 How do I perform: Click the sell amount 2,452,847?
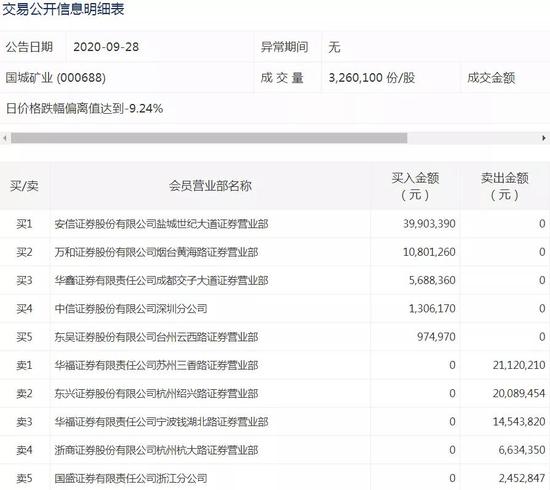[x=522, y=478]
